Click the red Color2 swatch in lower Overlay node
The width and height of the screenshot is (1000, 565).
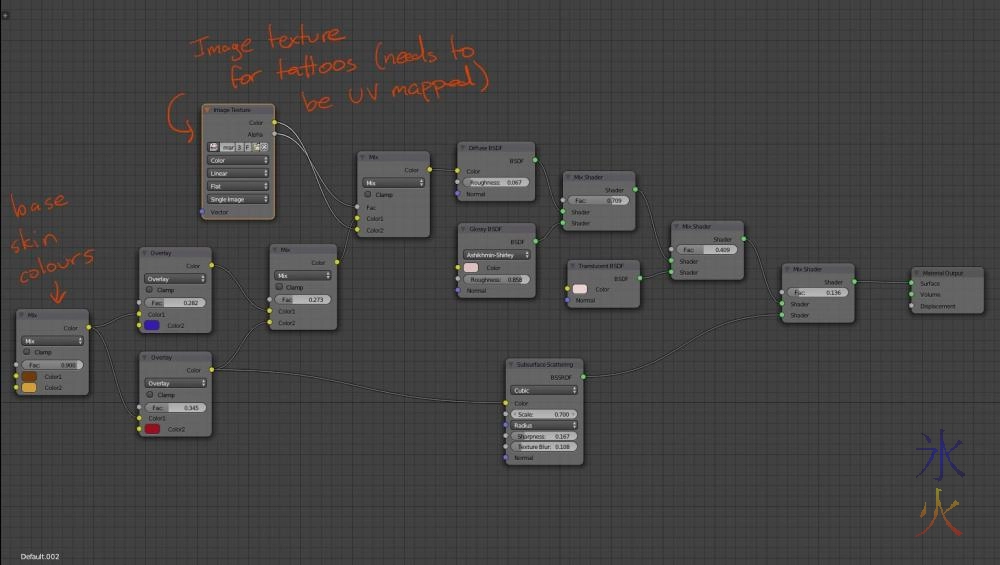coord(153,429)
